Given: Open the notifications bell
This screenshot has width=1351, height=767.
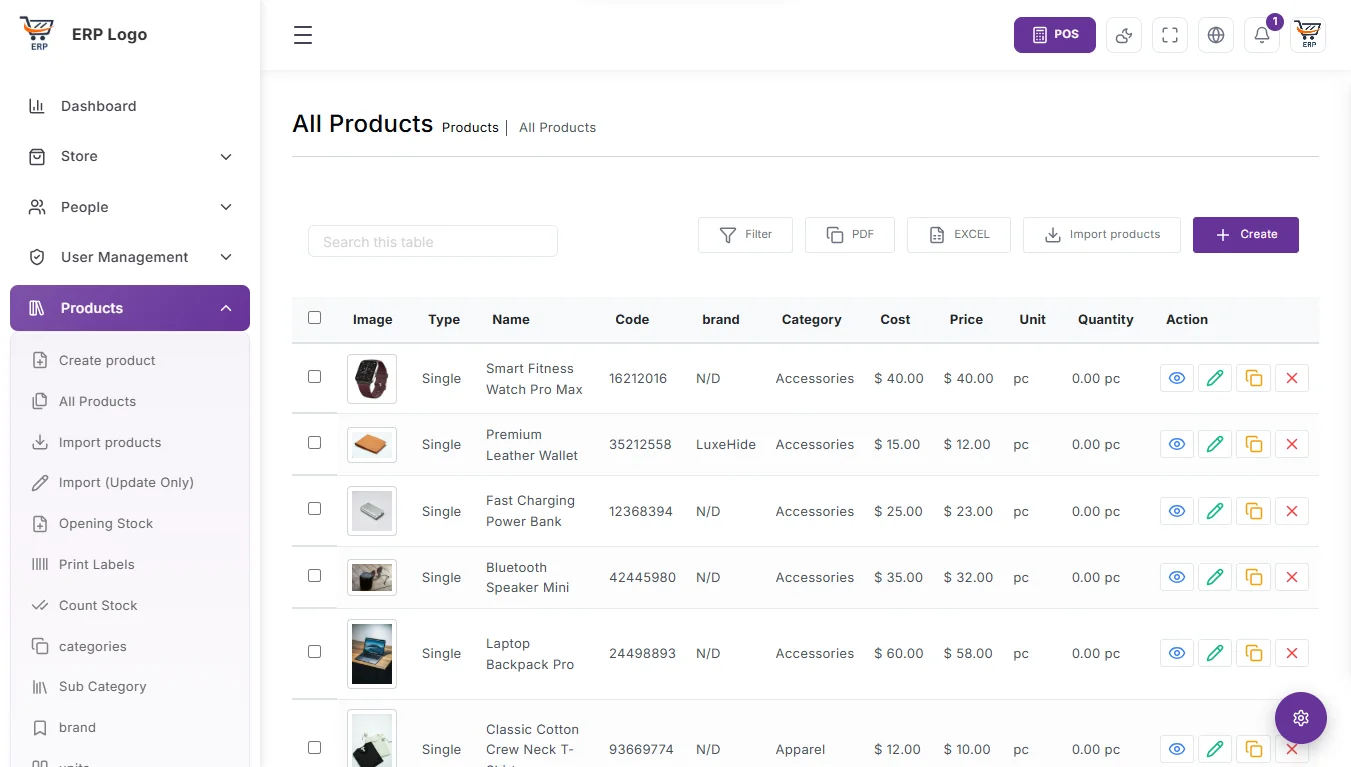Looking at the screenshot, I should pos(1262,35).
